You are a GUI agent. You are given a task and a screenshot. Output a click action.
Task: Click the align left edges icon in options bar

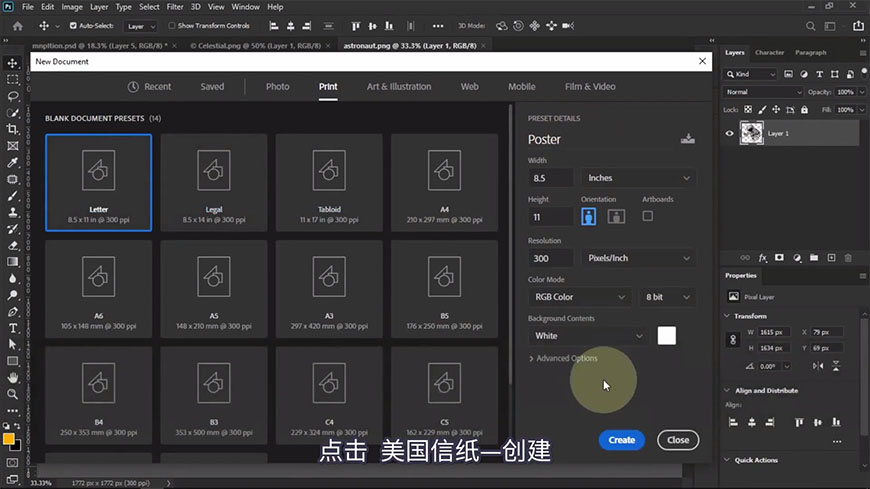coord(274,26)
